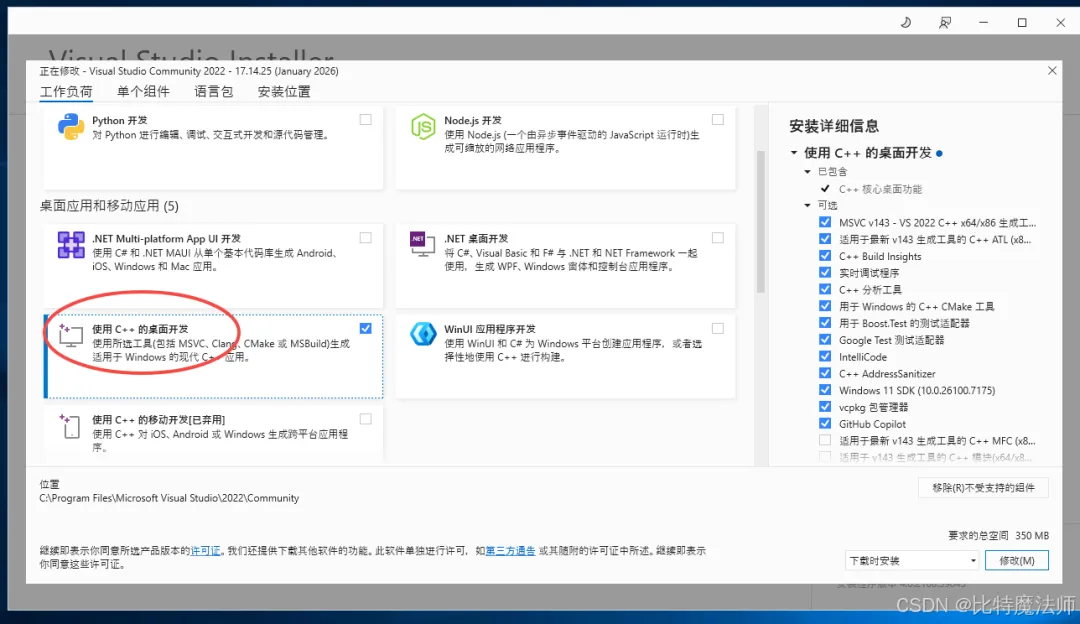Click the .NET desktop development icon
Screen dimensions: 1080x624
(423, 244)
